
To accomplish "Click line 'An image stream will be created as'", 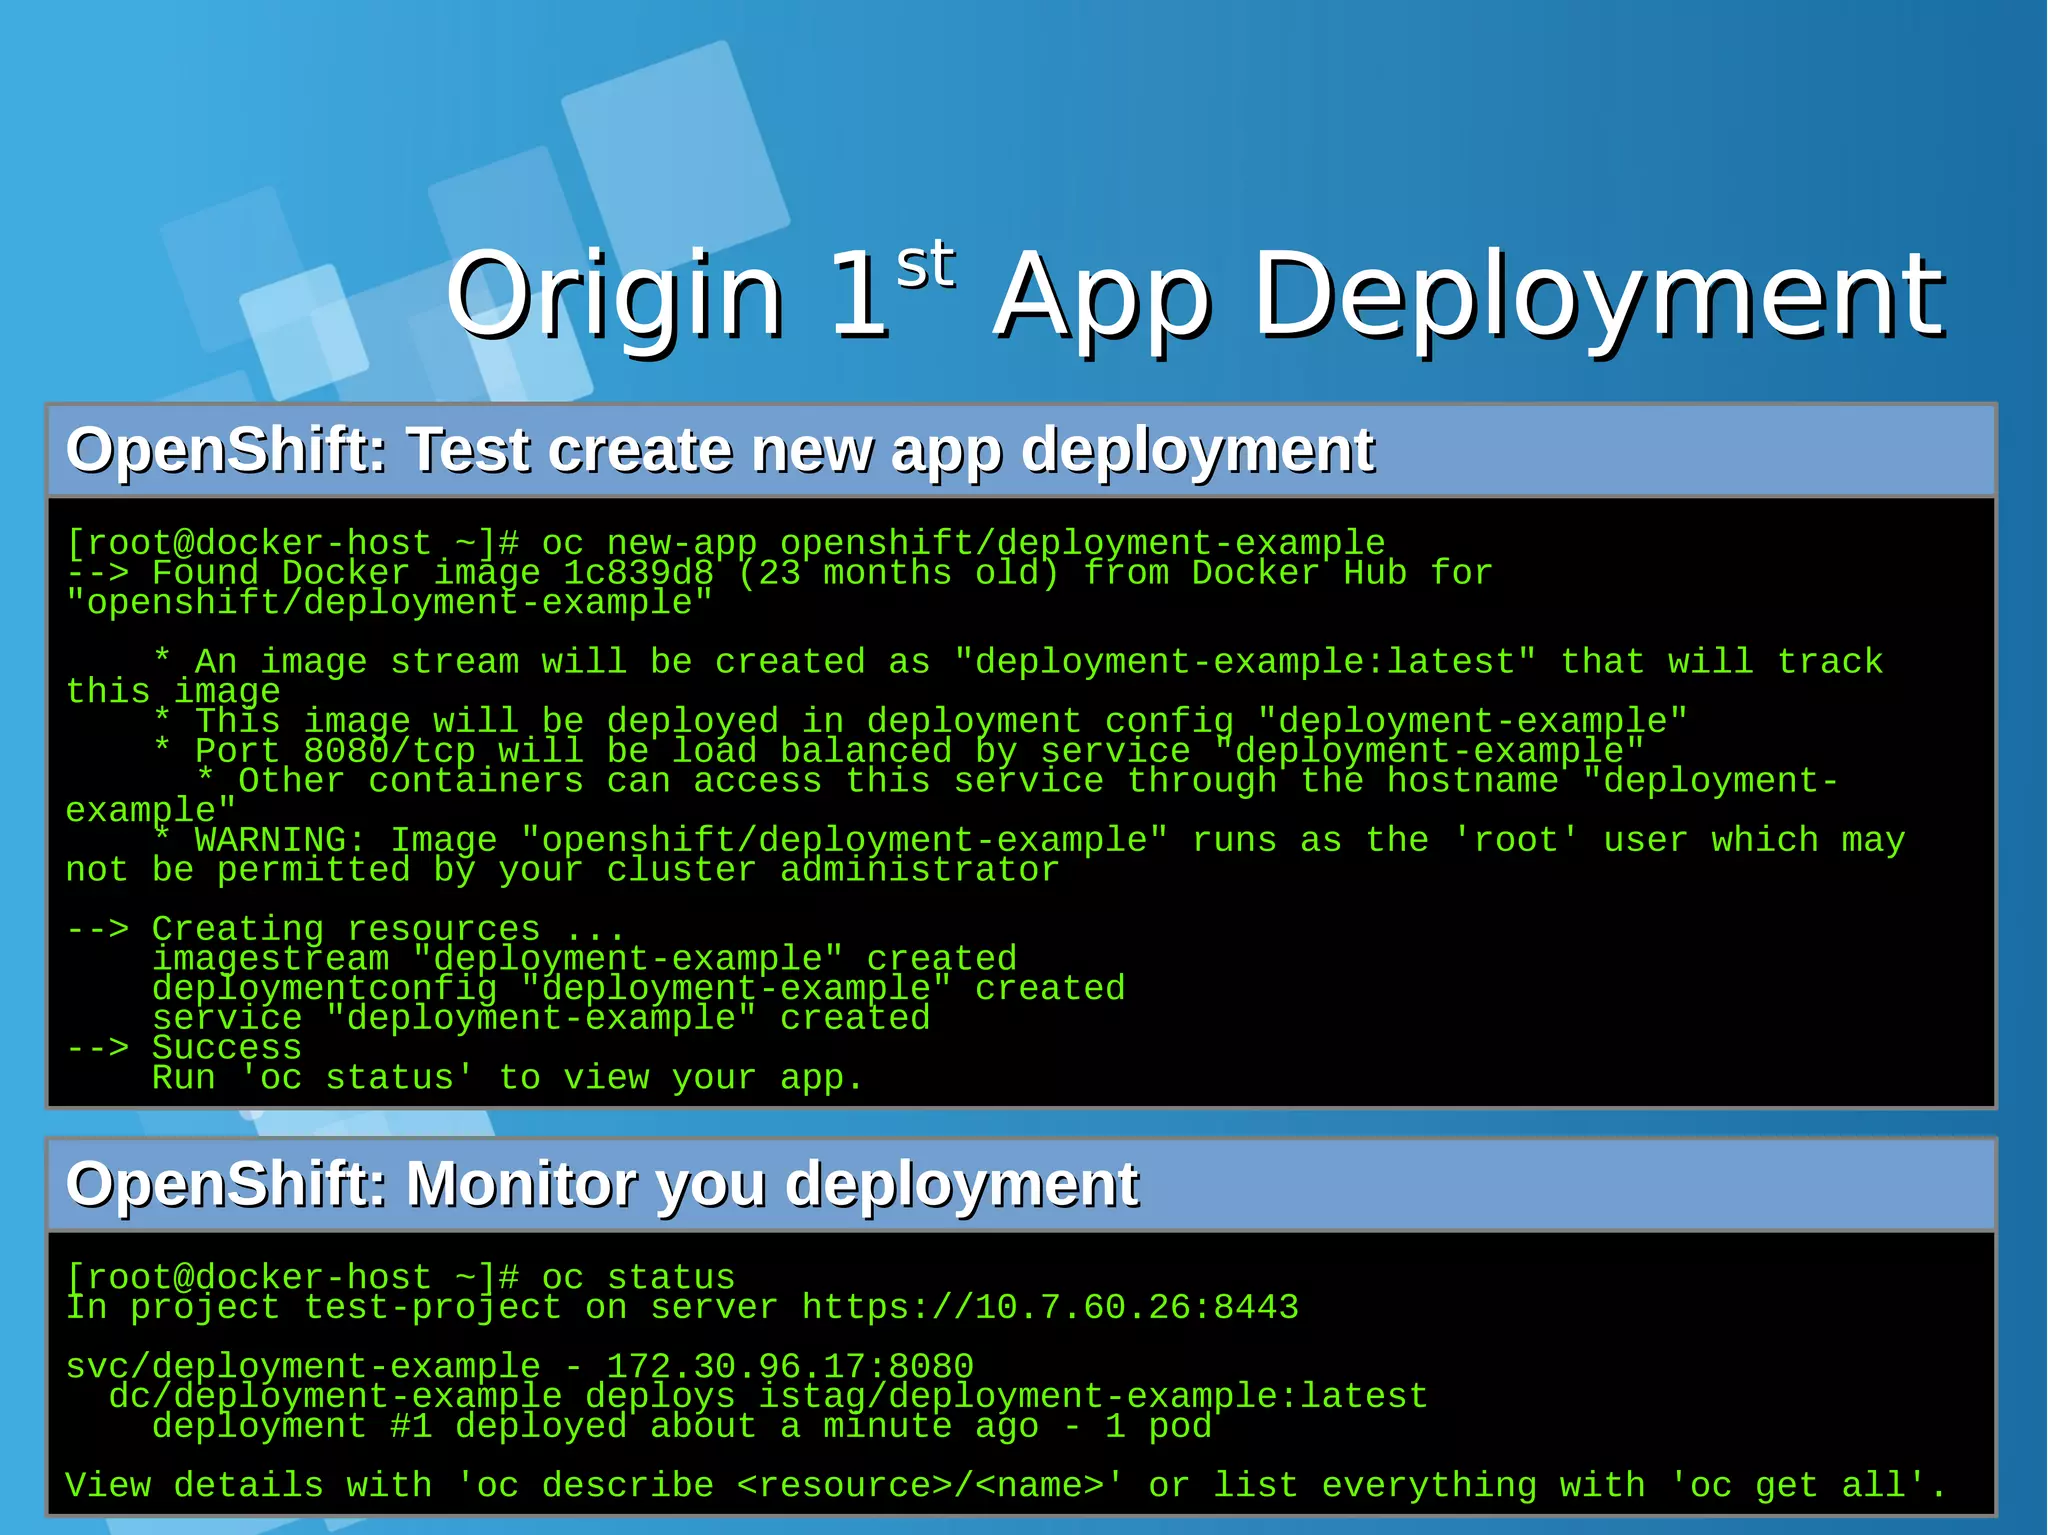I will click(1018, 662).
